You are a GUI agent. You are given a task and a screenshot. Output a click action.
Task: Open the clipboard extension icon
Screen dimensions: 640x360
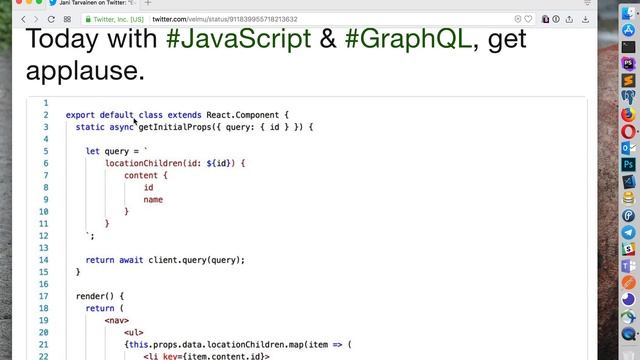tap(545, 19)
